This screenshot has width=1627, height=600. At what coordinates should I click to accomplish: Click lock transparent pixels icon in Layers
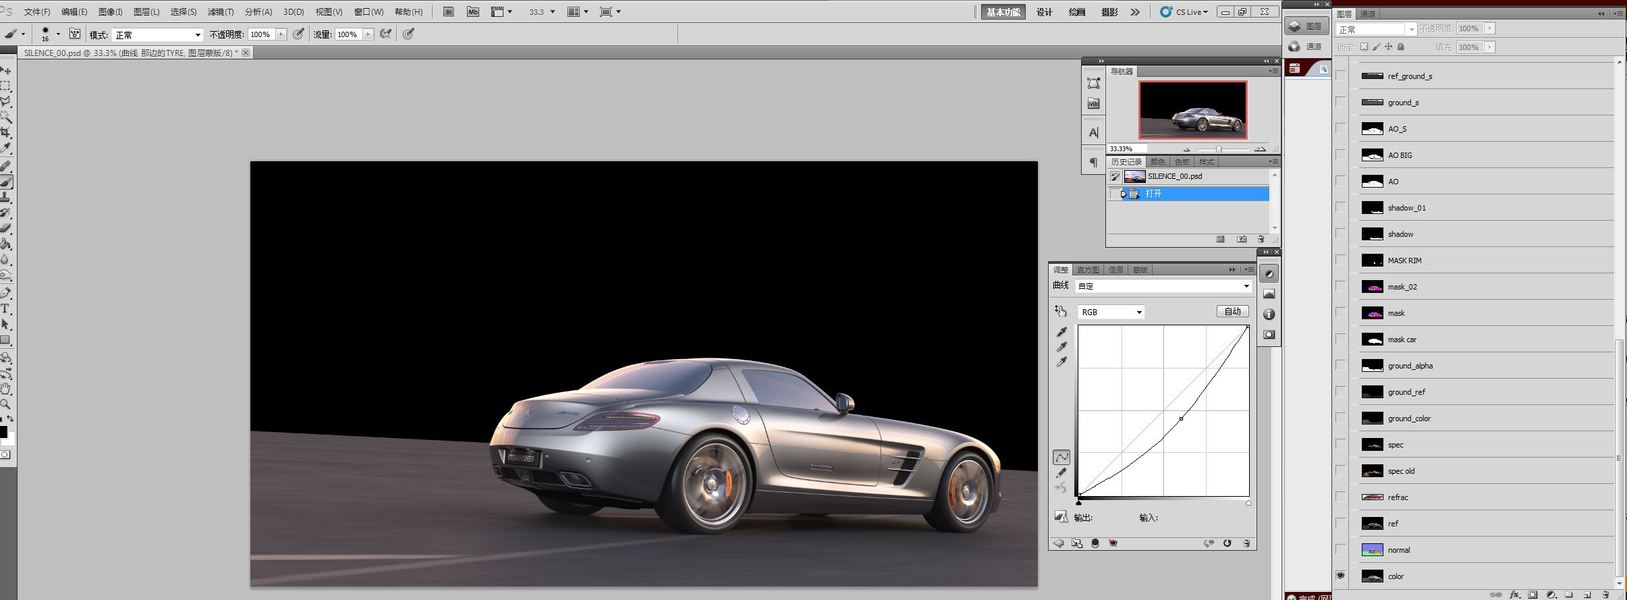[x=1364, y=47]
